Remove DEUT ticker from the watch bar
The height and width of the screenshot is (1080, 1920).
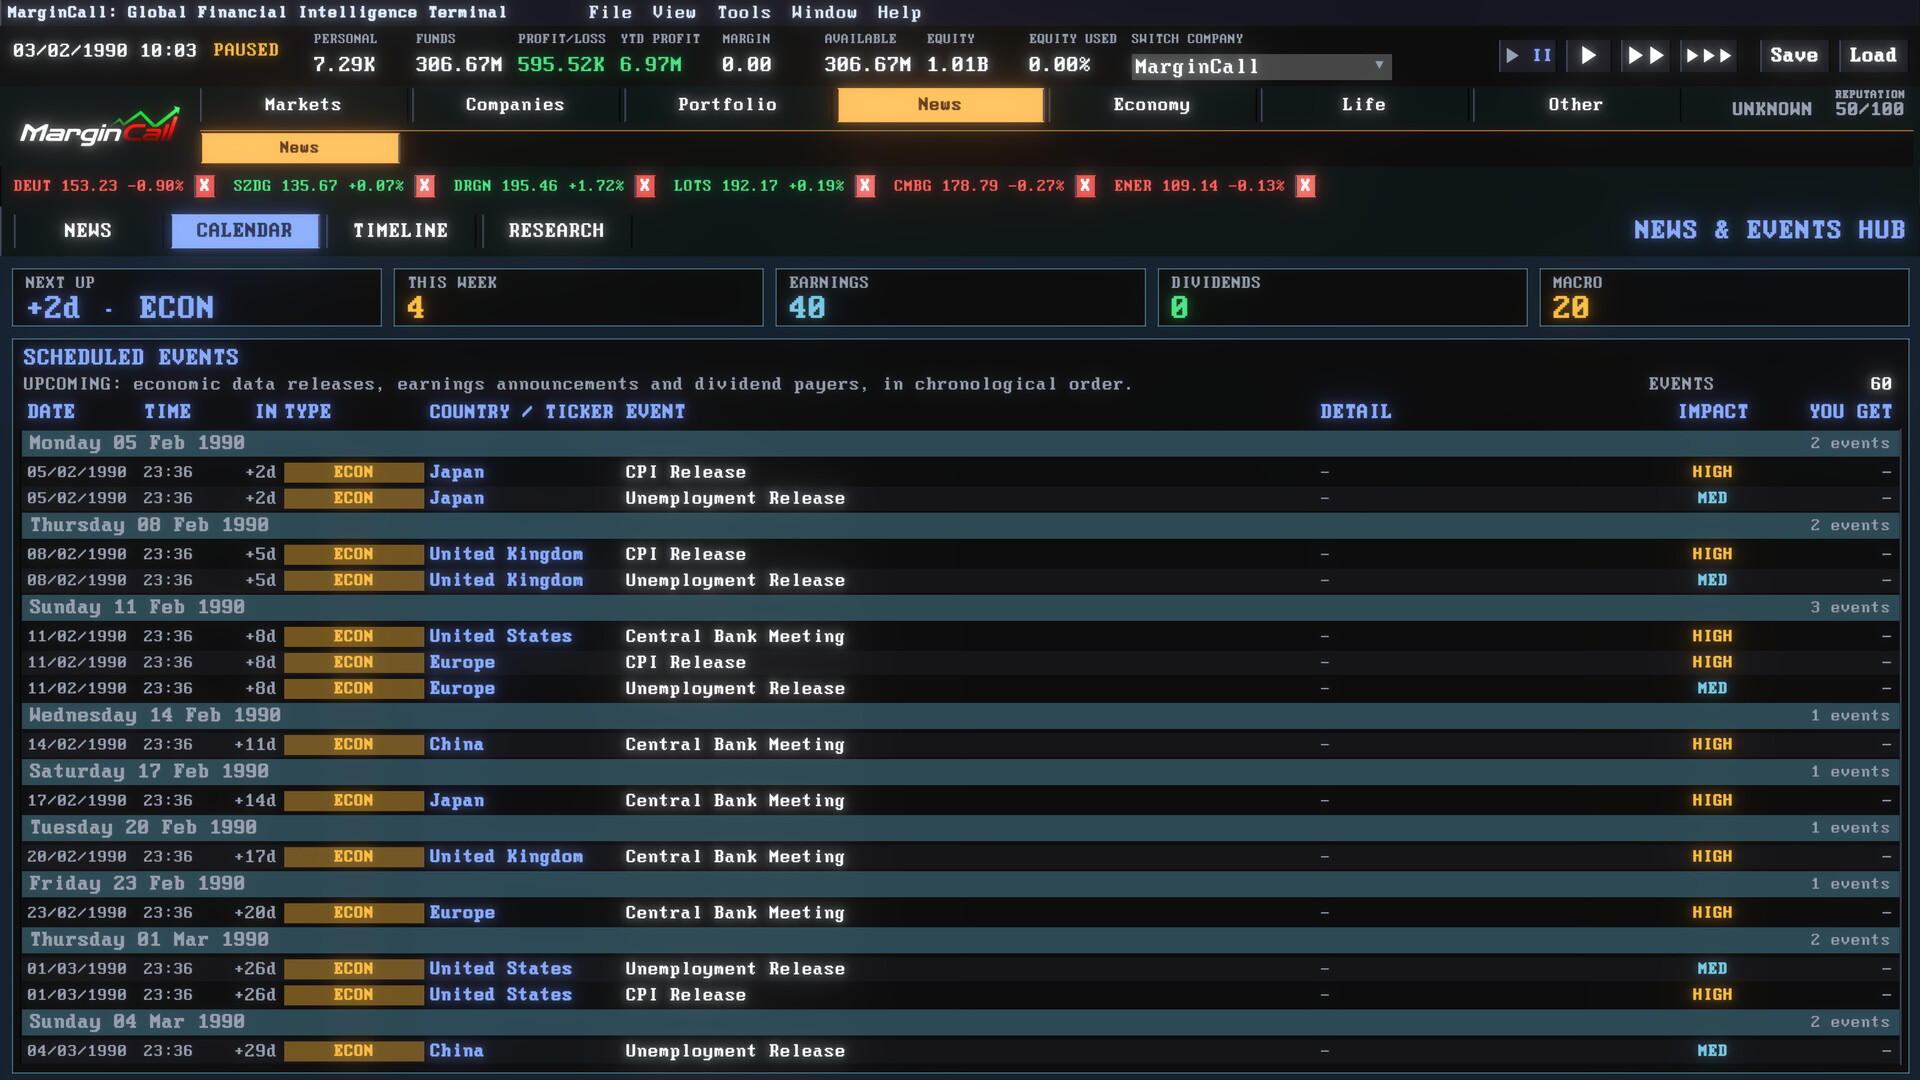click(205, 186)
